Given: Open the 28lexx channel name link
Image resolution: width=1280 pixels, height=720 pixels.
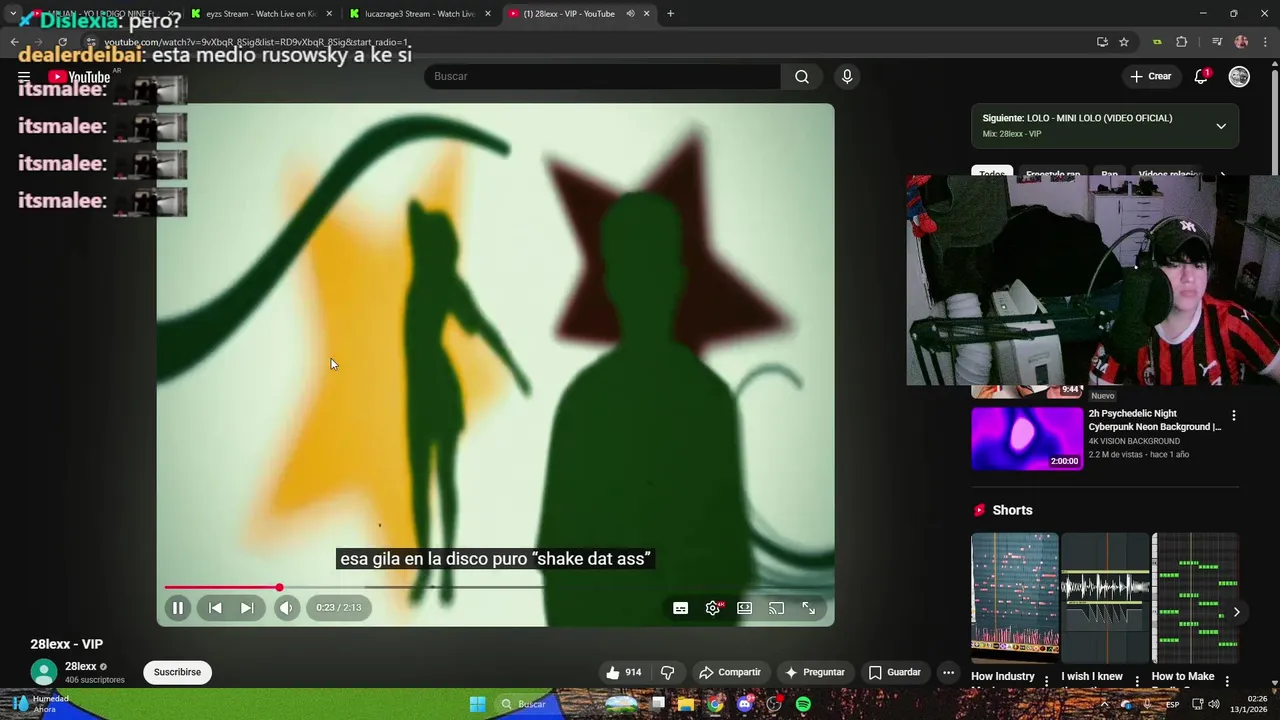Looking at the screenshot, I should (x=81, y=666).
